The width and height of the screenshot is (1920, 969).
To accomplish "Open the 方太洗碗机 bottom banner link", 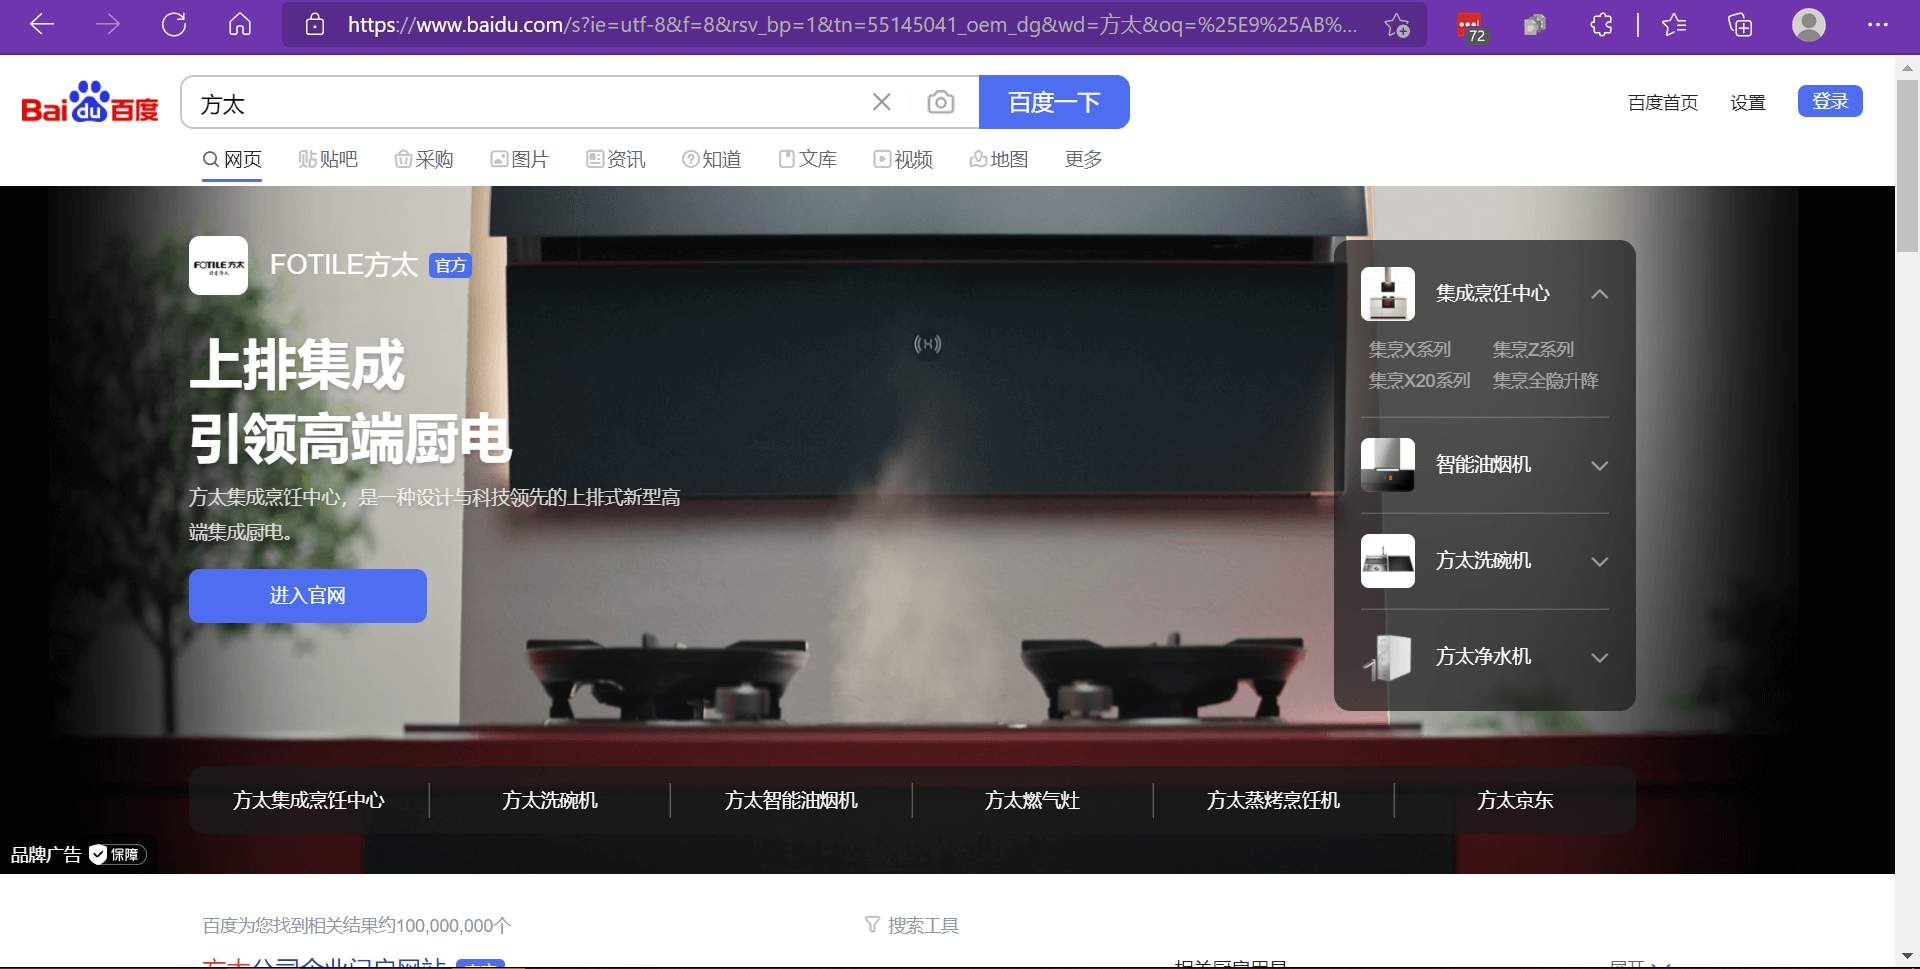I will click(550, 800).
